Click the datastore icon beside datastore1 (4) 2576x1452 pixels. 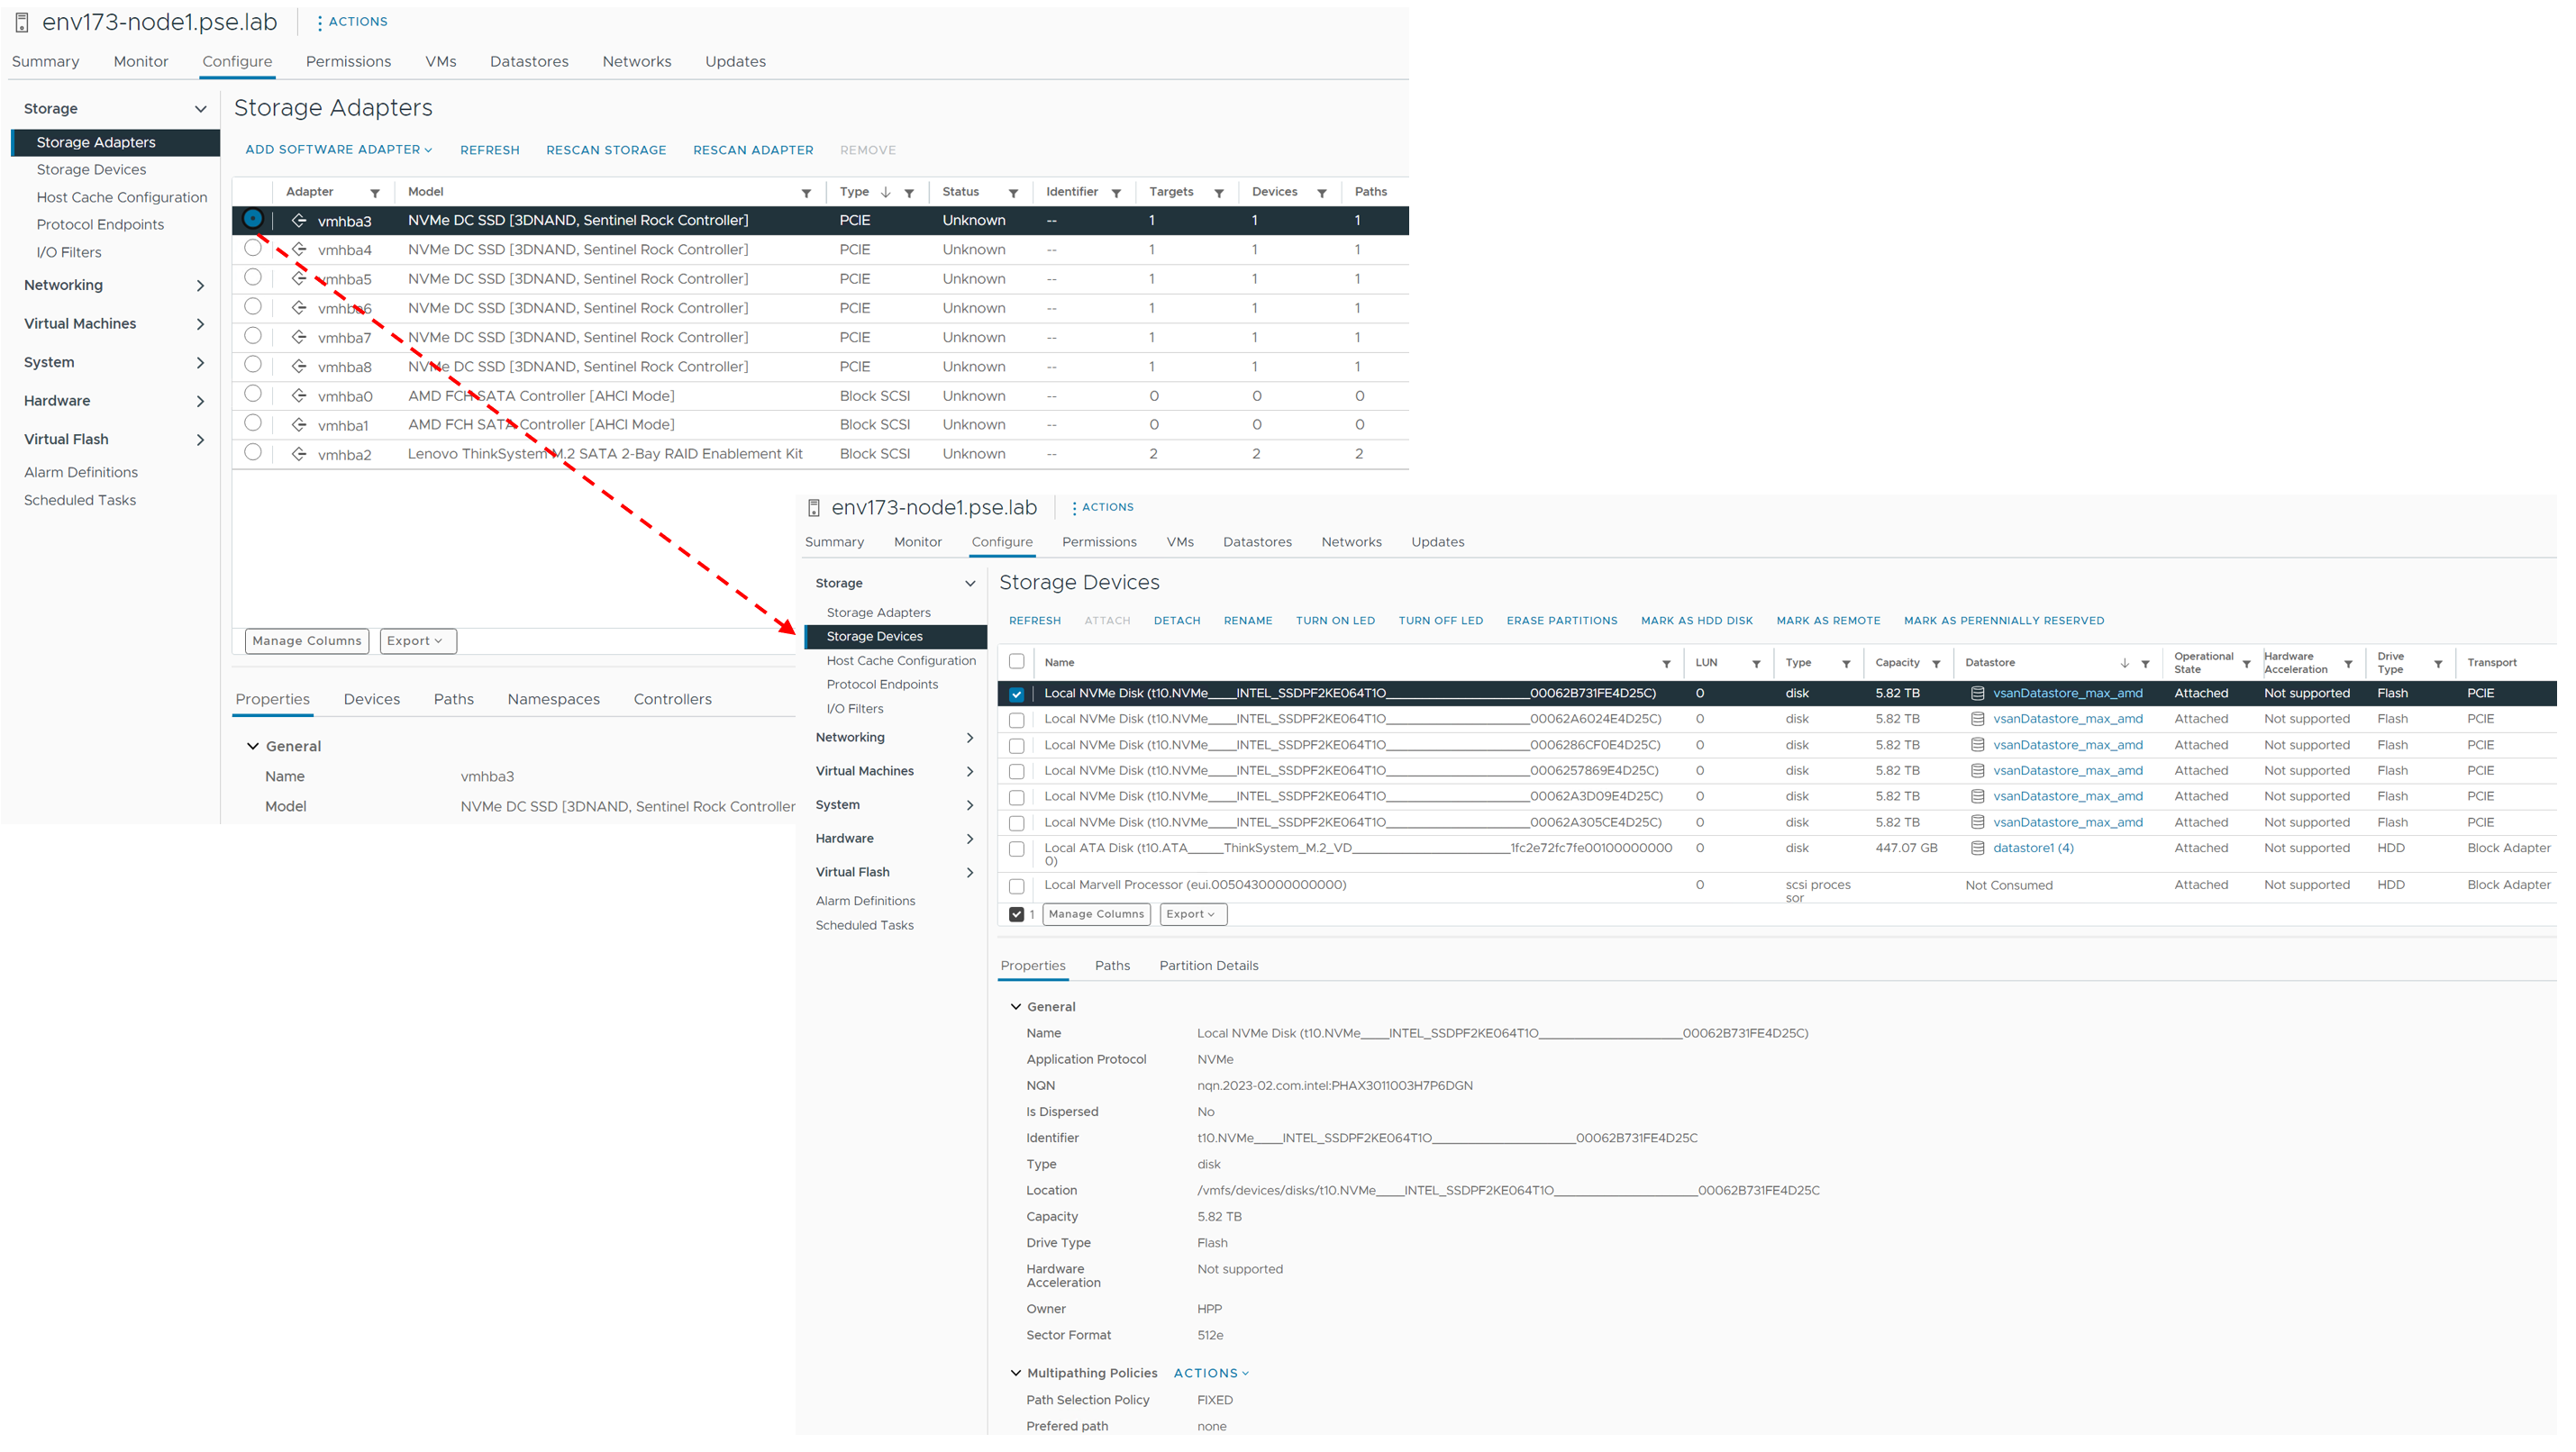pyautogui.click(x=1977, y=849)
